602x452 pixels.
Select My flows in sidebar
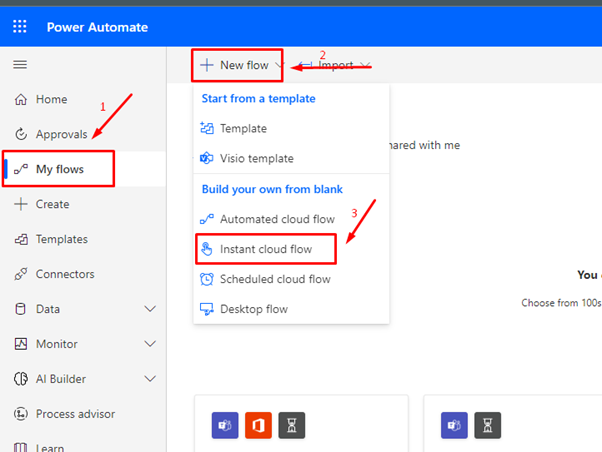click(60, 169)
